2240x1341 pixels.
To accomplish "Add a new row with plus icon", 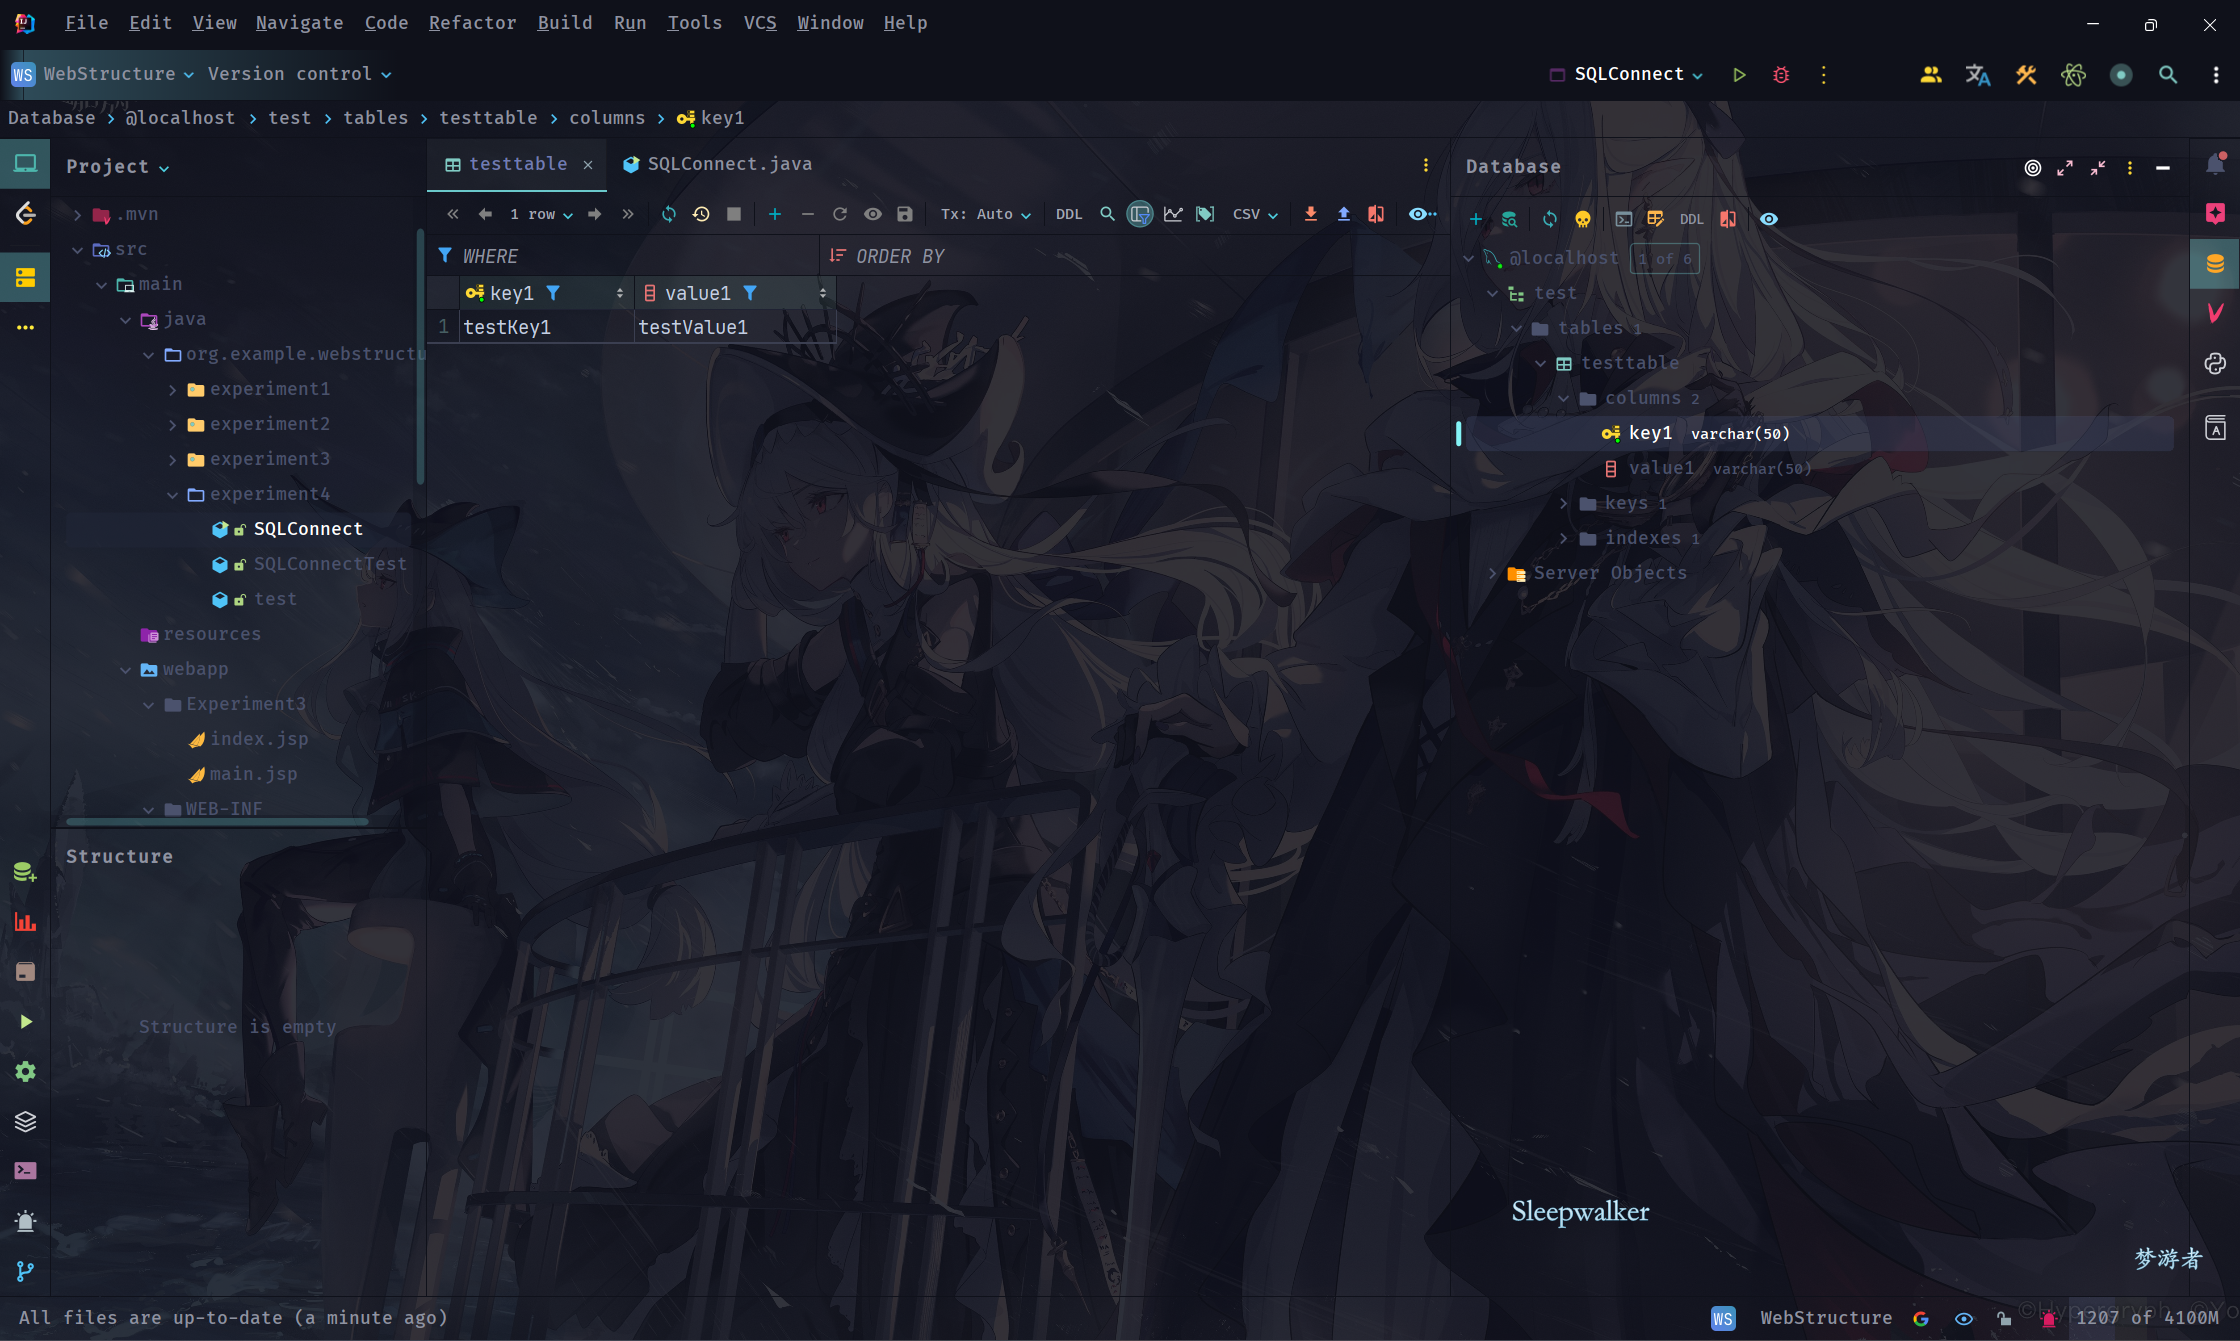I will 775,214.
